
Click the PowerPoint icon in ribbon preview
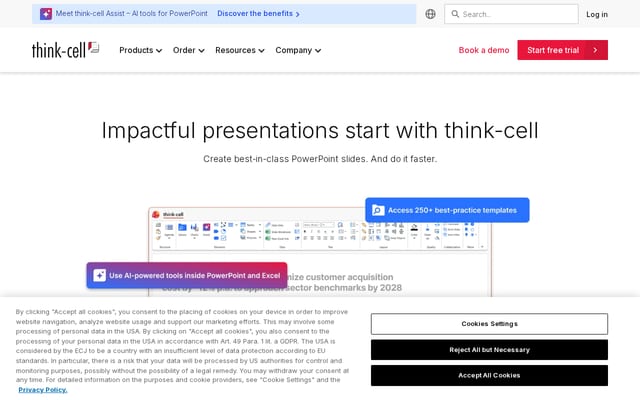156,214
